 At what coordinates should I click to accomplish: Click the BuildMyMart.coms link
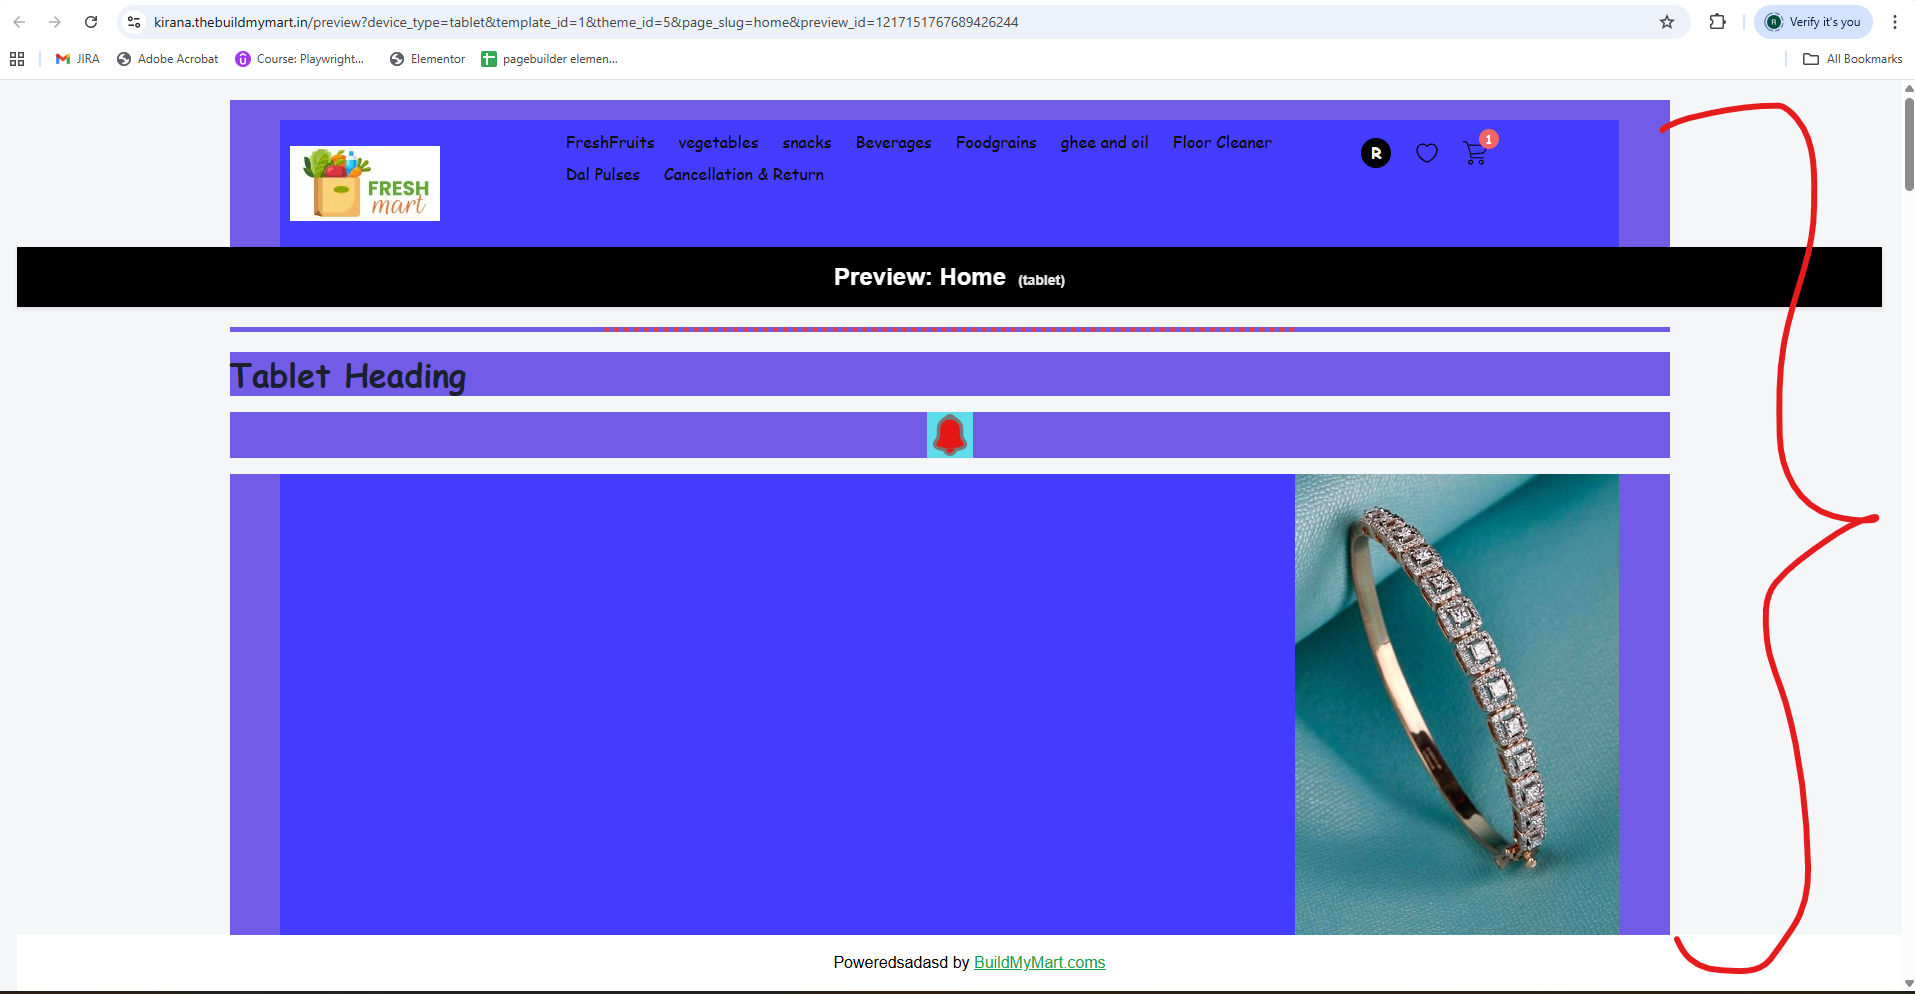point(1040,962)
